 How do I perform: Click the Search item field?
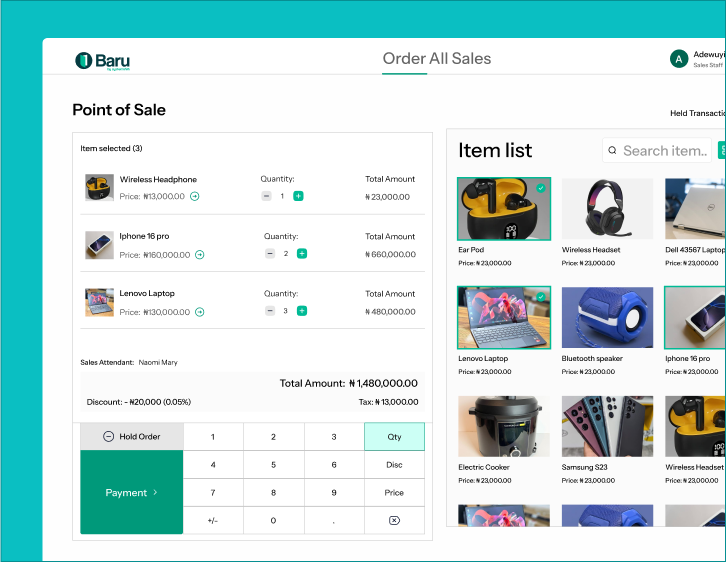pyautogui.click(x=657, y=150)
